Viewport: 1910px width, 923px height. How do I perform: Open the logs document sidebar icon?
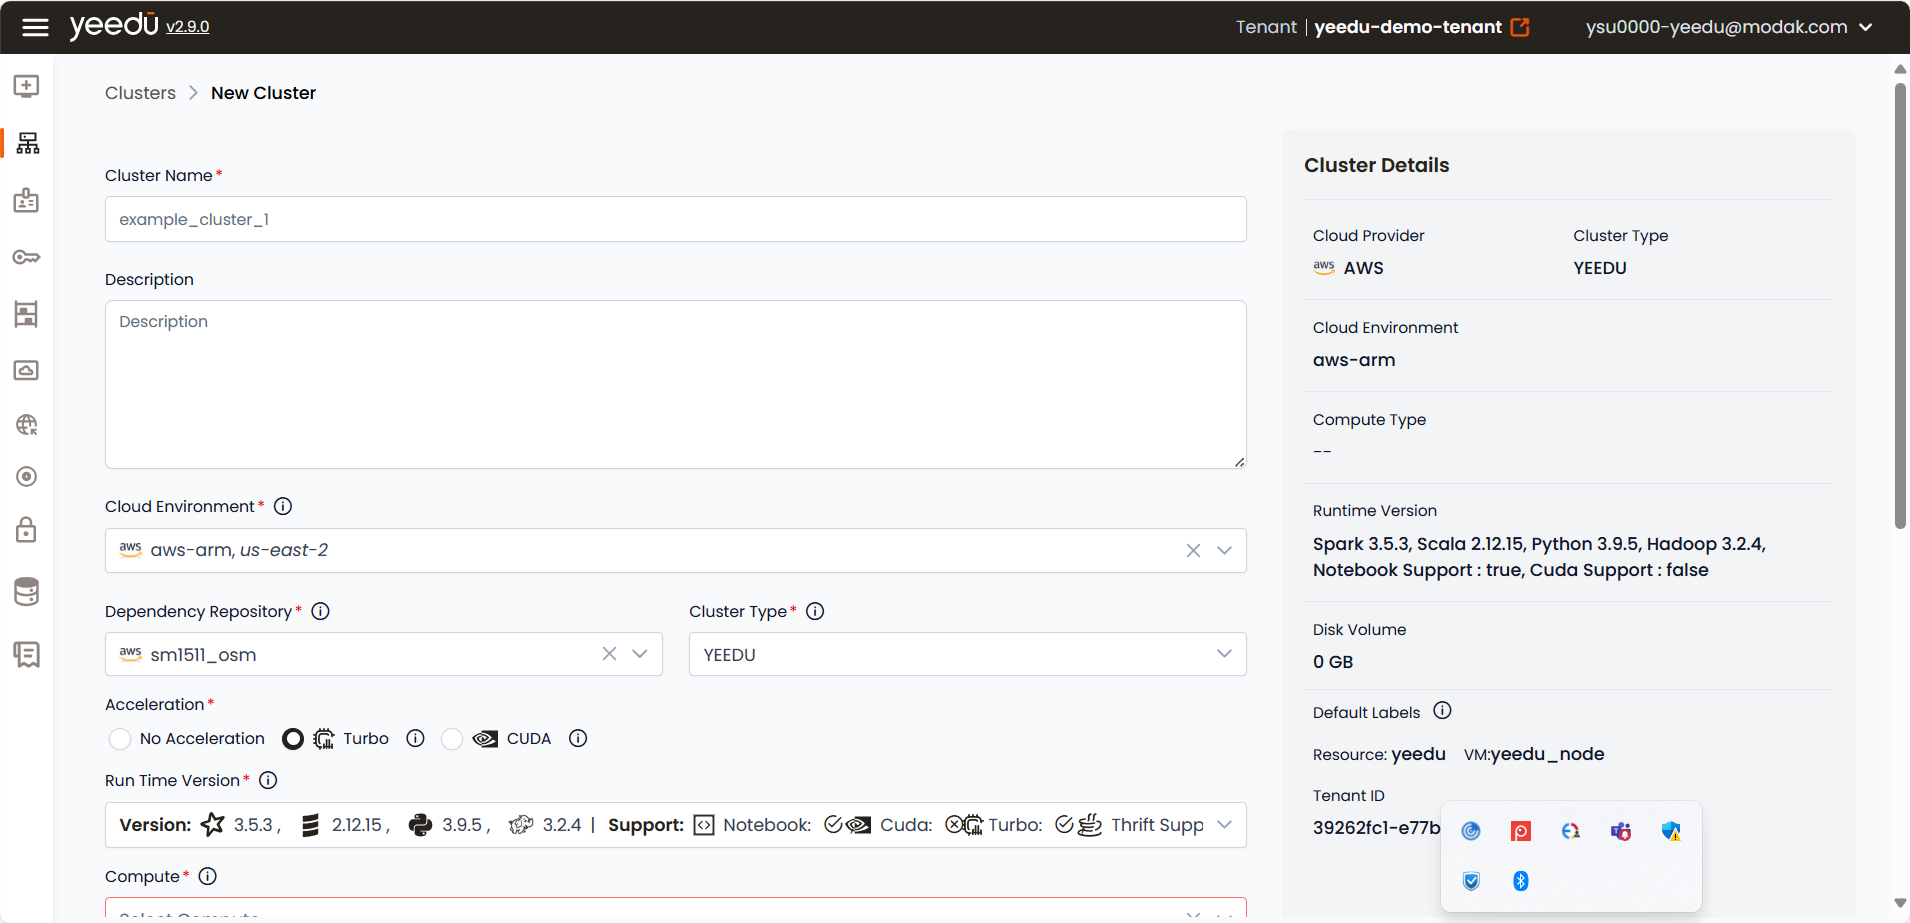27,654
